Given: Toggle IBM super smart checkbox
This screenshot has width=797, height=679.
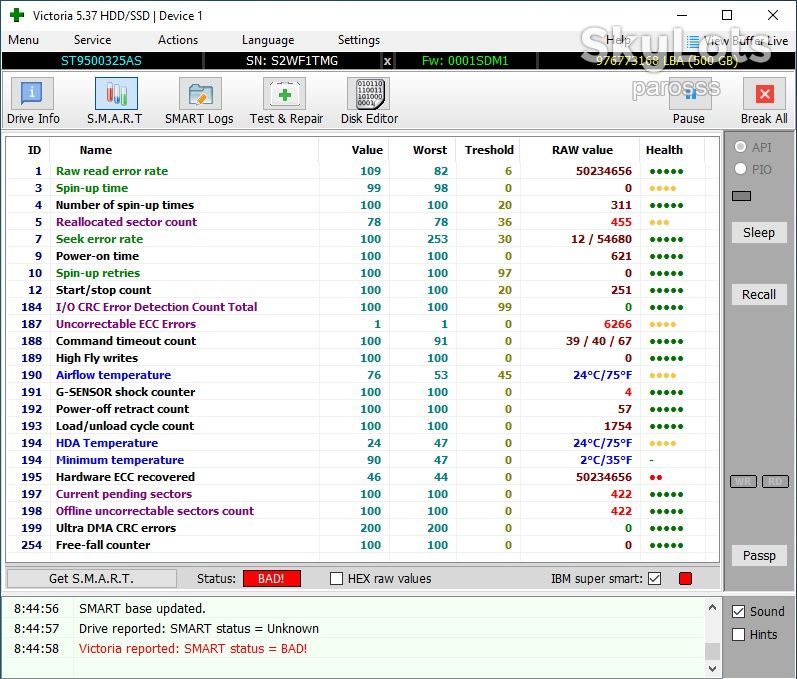Looking at the screenshot, I should pyautogui.click(x=655, y=578).
